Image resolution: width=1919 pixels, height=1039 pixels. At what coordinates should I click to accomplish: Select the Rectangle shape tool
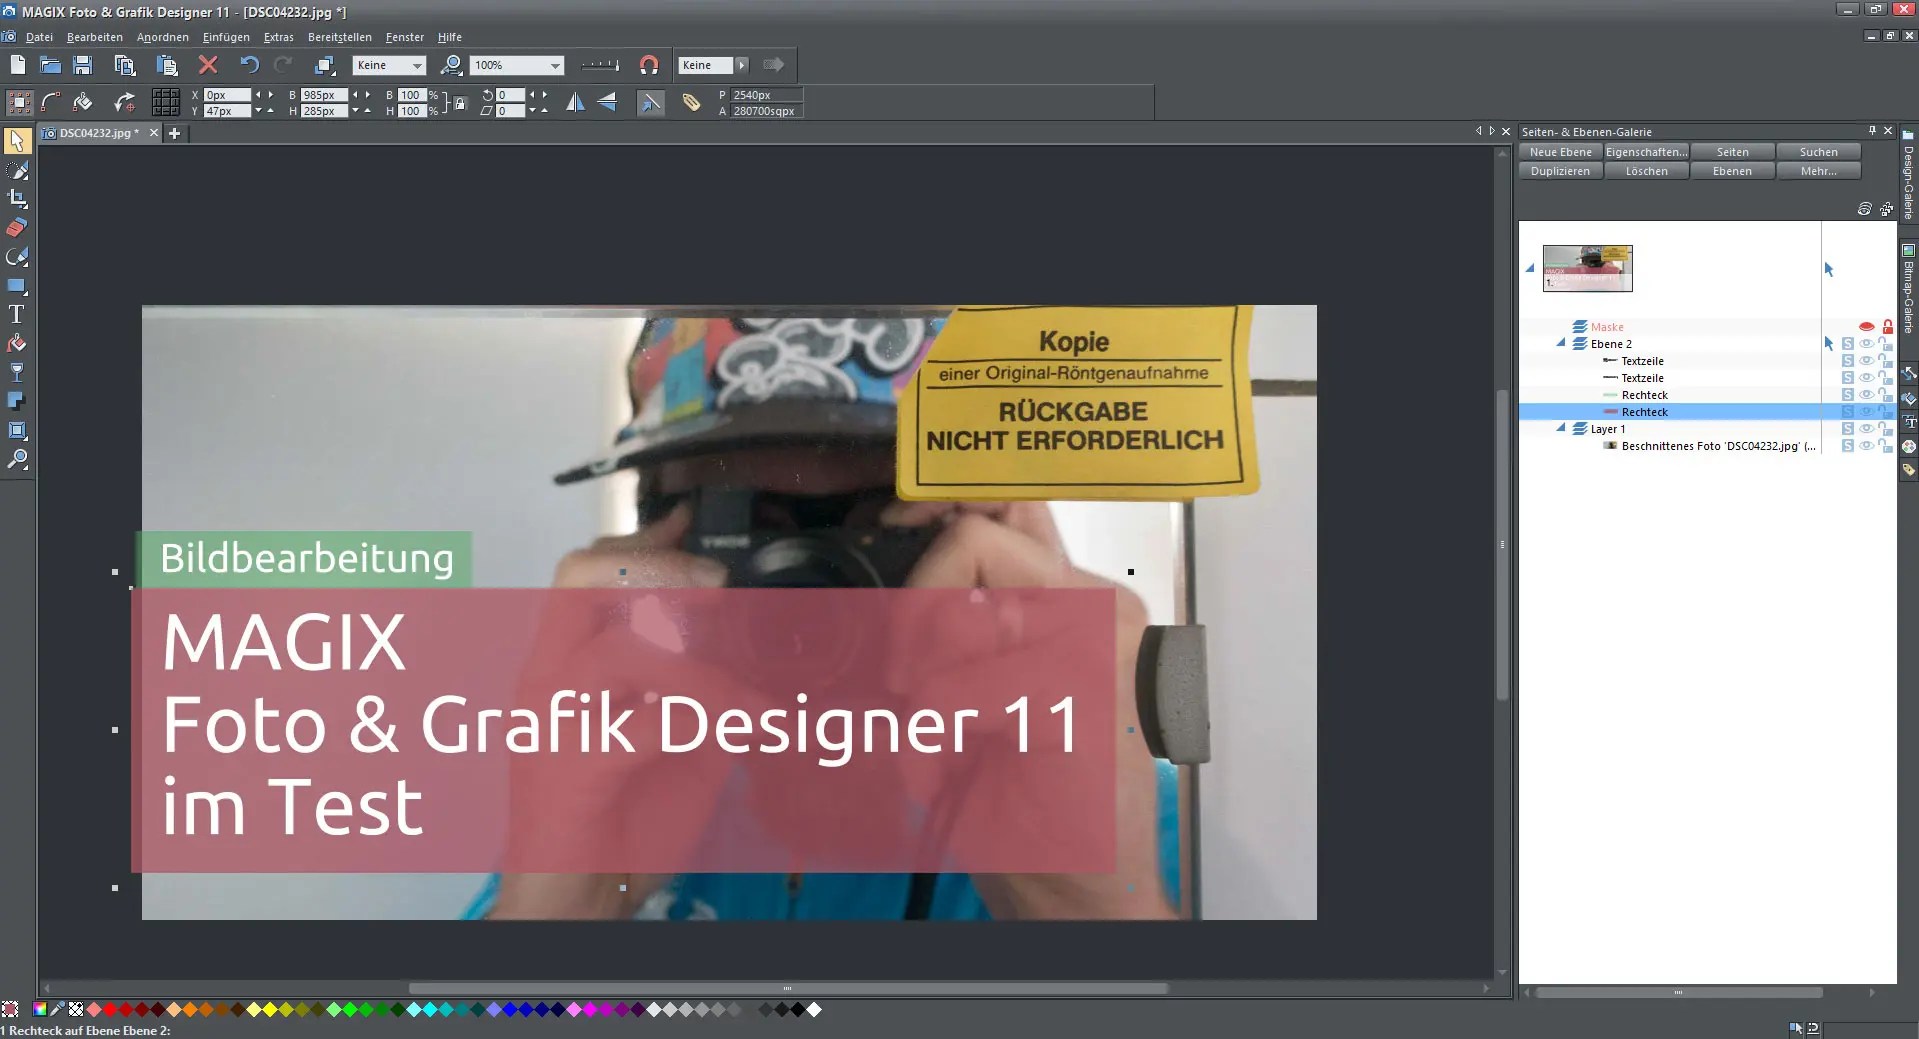17,286
